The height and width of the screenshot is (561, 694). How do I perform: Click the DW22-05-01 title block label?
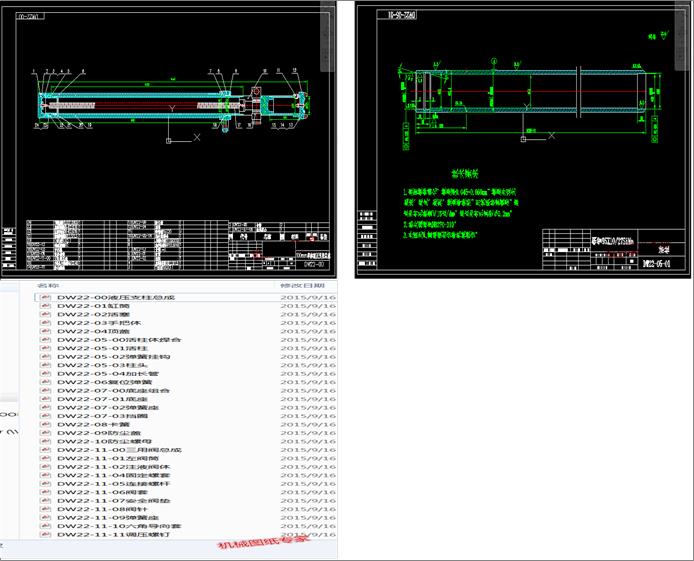pos(657,264)
